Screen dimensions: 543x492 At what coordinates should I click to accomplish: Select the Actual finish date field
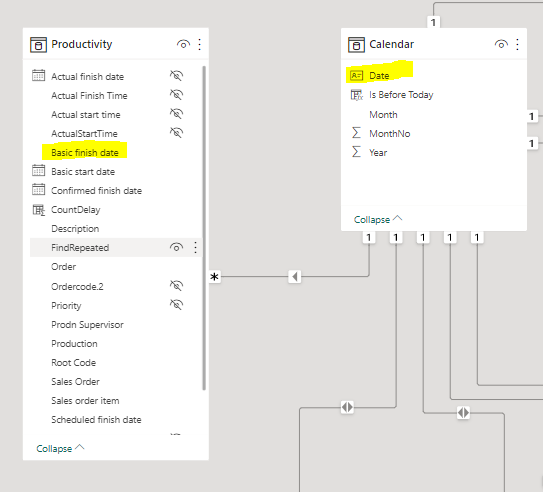click(x=88, y=76)
